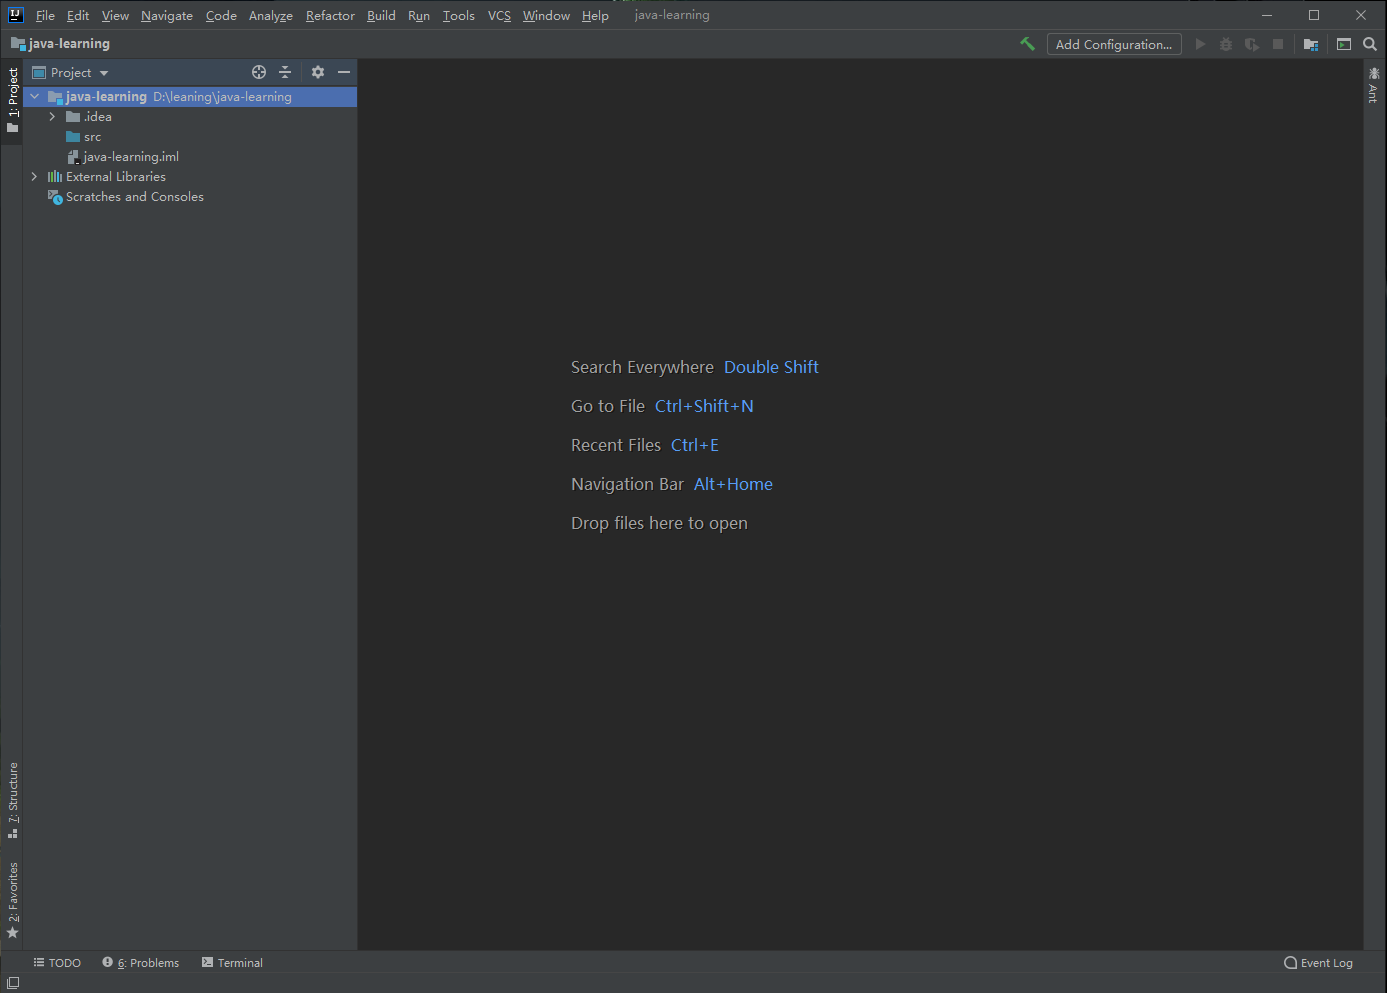Click the Run play icon in toolbar
Image resolution: width=1387 pixels, height=993 pixels.
1200,44
